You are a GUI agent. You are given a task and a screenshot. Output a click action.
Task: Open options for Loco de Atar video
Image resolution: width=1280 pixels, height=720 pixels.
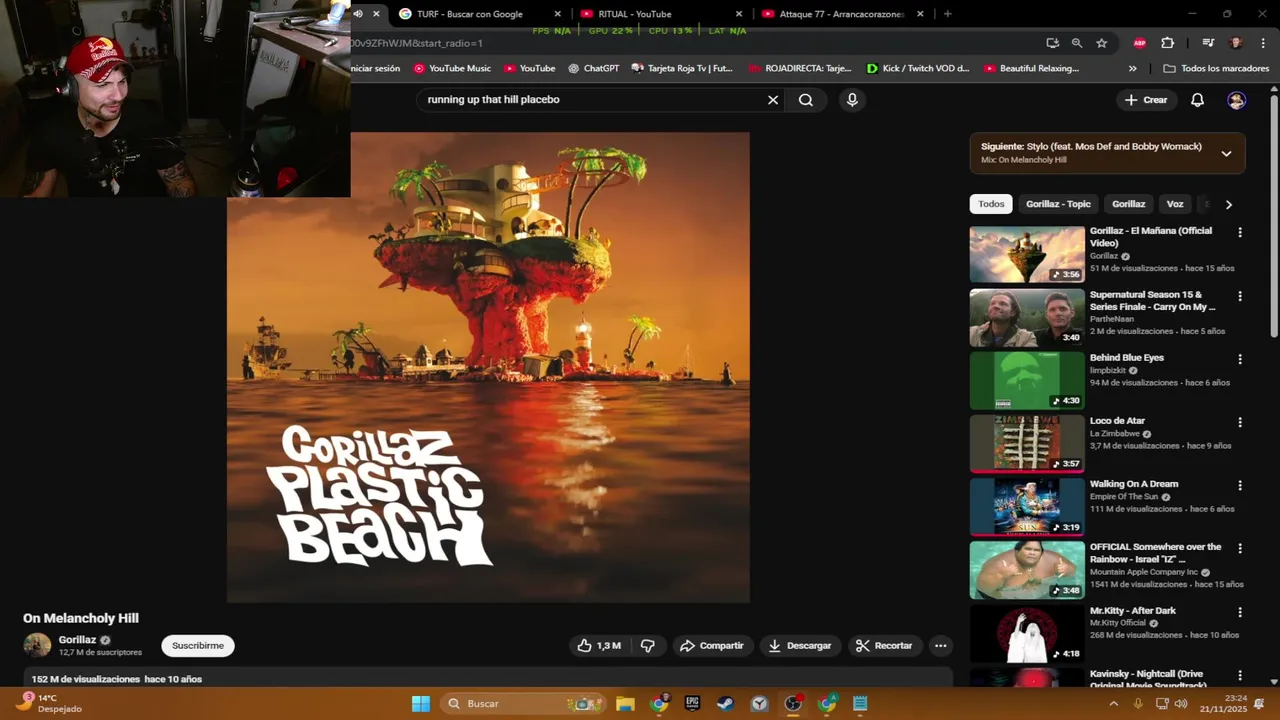click(x=1240, y=422)
